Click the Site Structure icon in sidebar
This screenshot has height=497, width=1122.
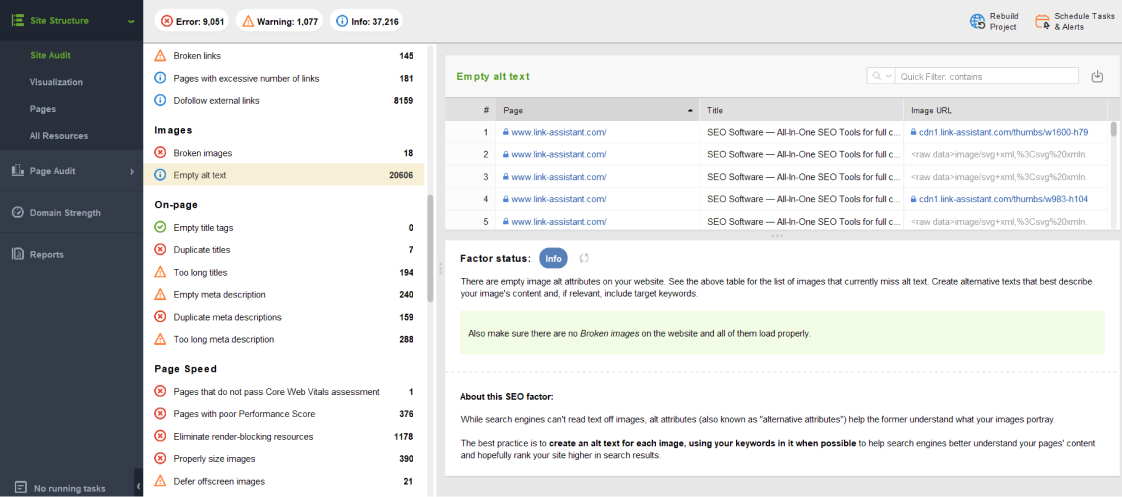pyautogui.click(x=19, y=21)
